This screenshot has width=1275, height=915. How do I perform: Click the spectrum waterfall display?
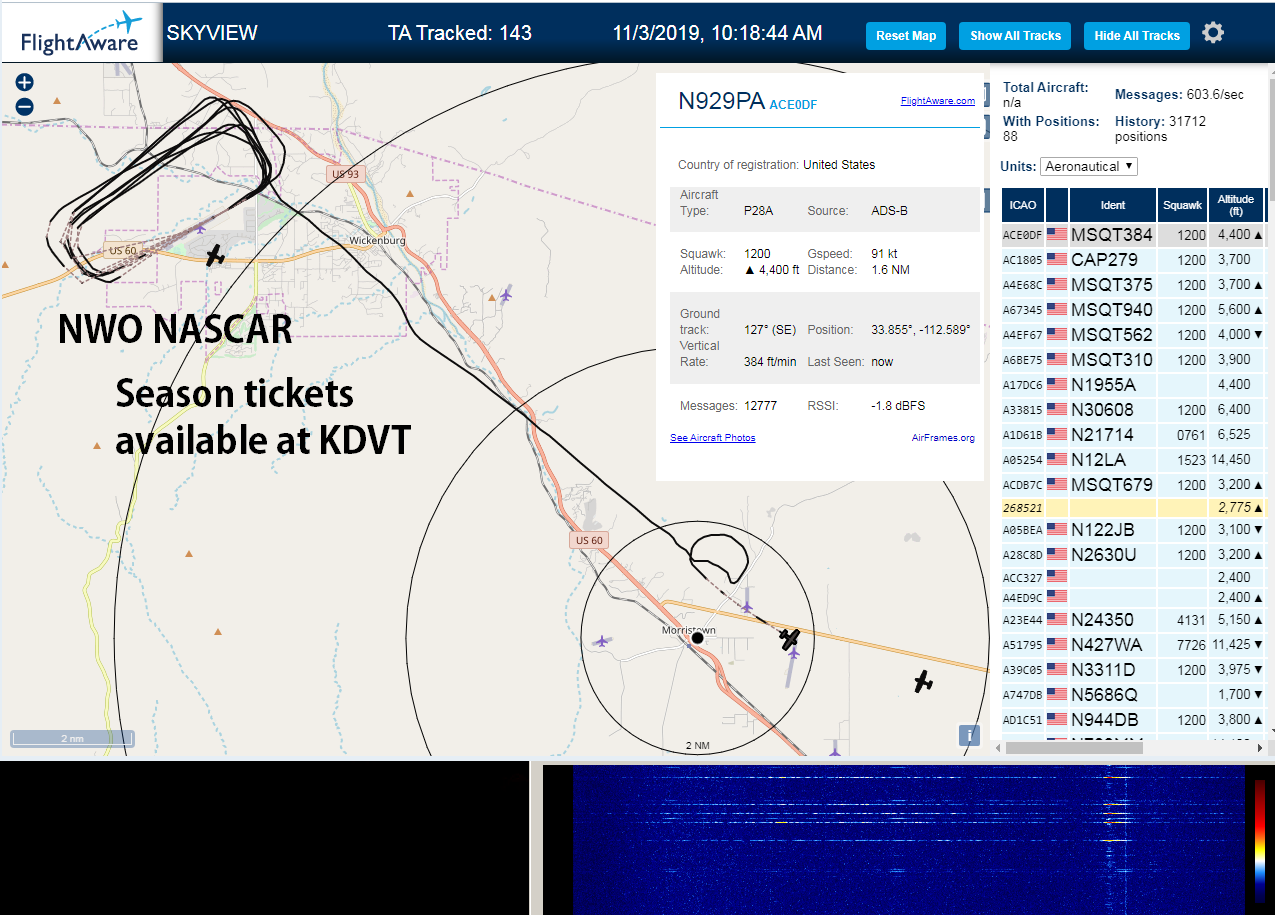coord(909,840)
